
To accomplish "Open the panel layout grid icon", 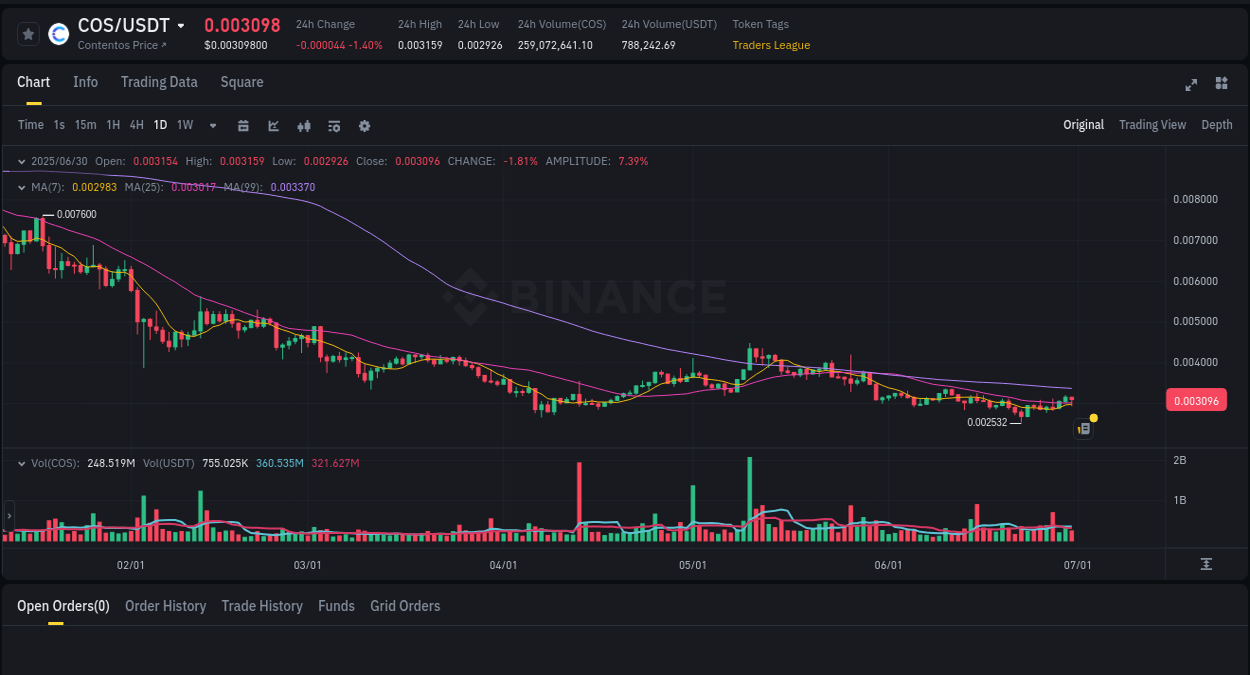I will click(1221, 84).
